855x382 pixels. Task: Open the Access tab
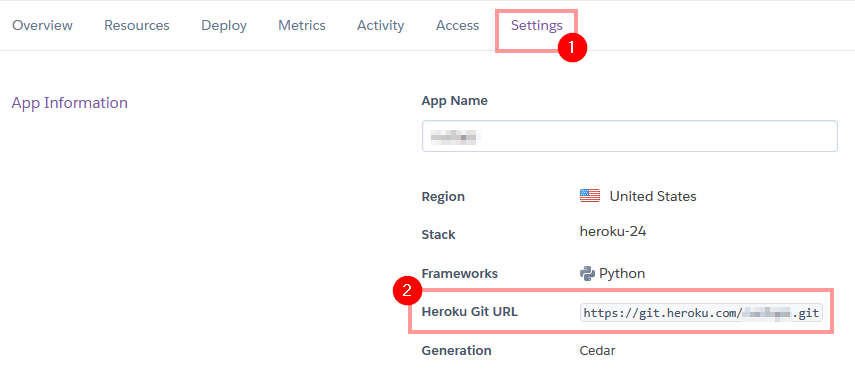[x=457, y=26]
